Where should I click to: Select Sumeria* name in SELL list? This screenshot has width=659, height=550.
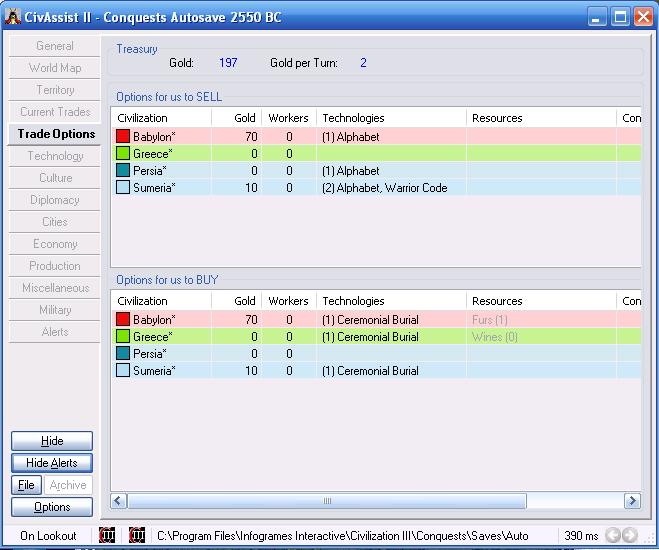click(154, 188)
